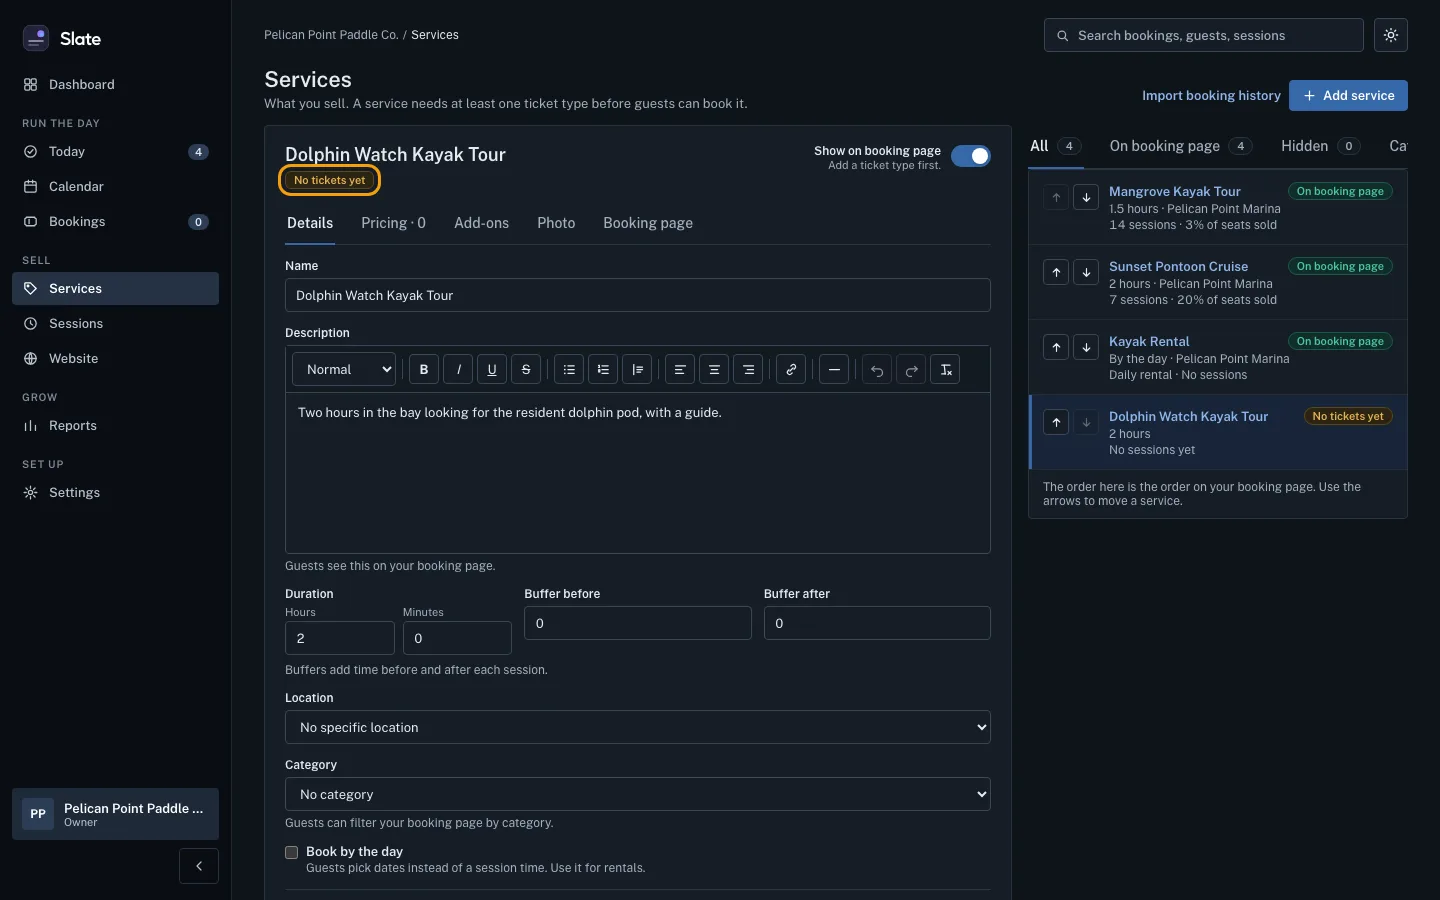The width and height of the screenshot is (1440, 900).
Task: Move Mangrove Kayak Tour down
Action: coord(1086,197)
